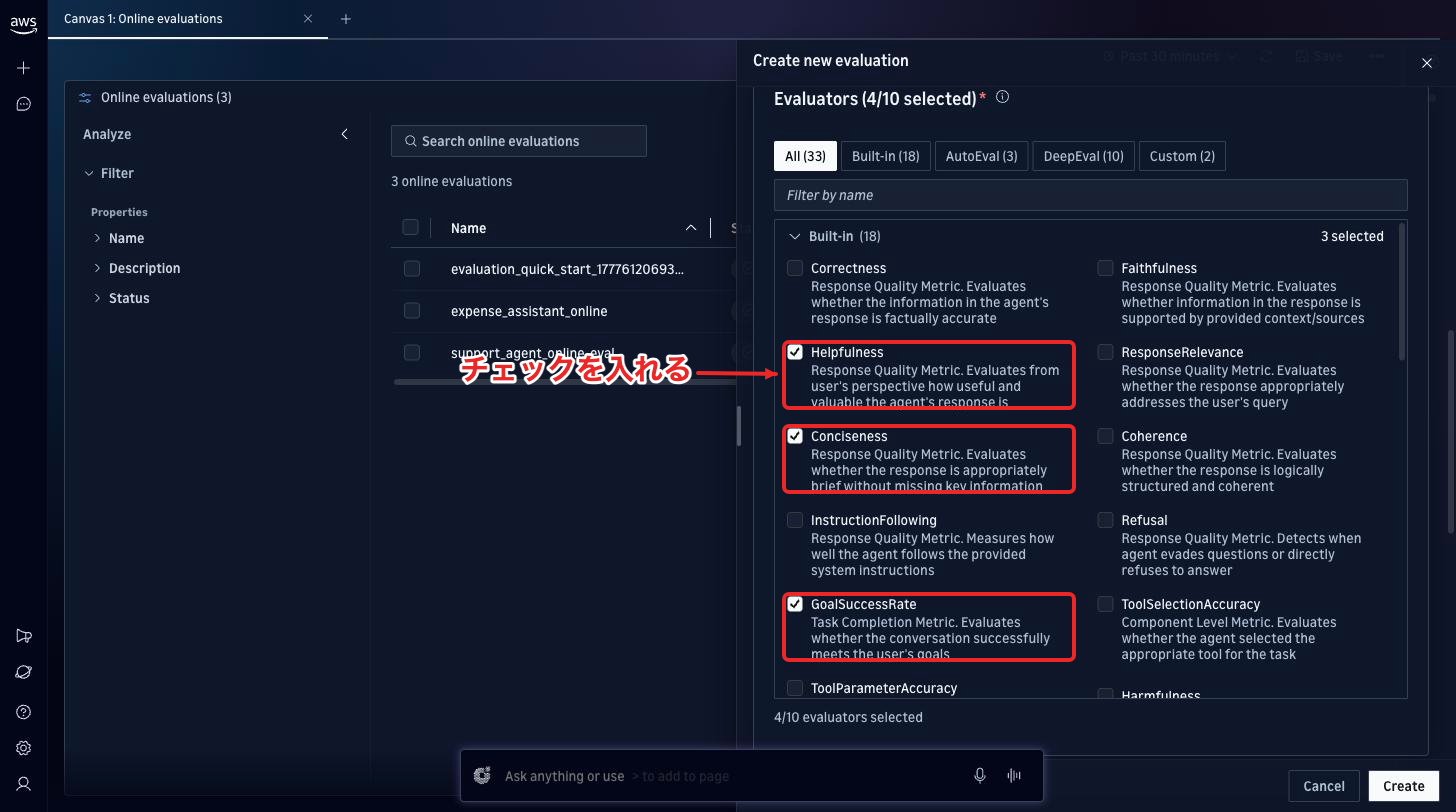Check the Refusal evaluator
1456x812 pixels.
click(1105, 520)
